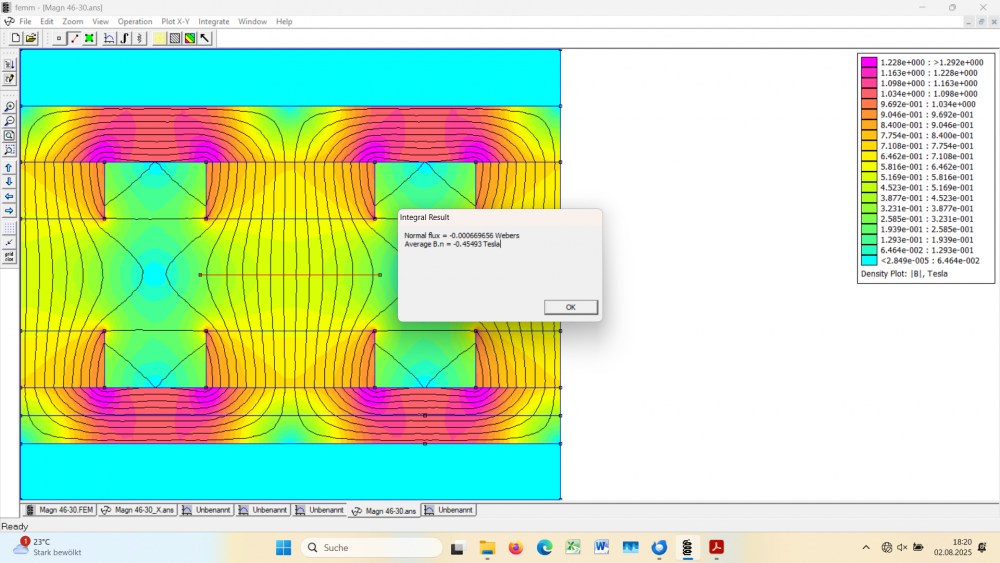The height and width of the screenshot is (563, 1000).
Task: Open the Integrate menu
Action: 213,21
